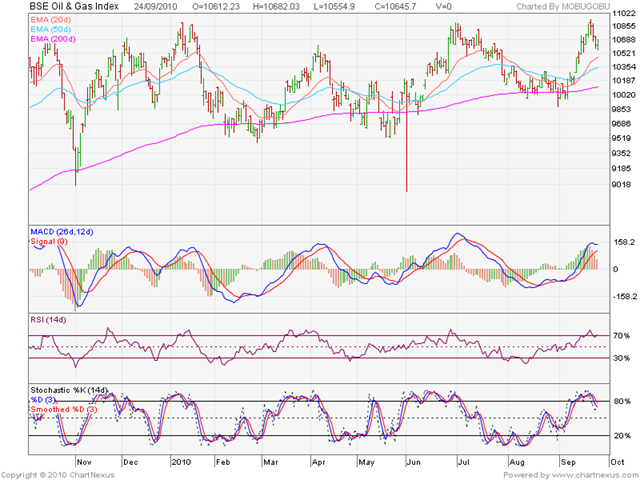The image size is (640, 480).
Task: Click the May time axis marker
Action: (x=367, y=462)
